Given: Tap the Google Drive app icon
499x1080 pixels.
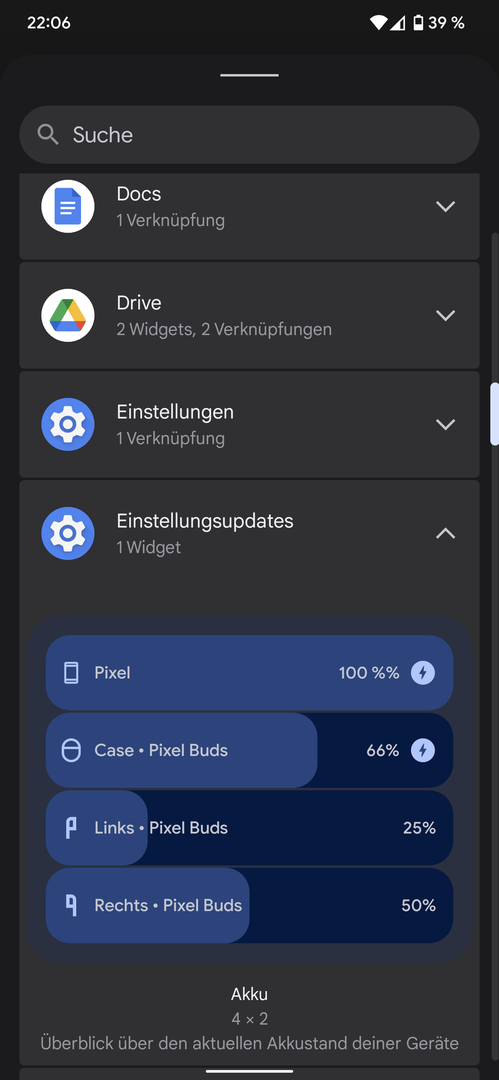Looking at the screenshot, I should point(68,315).
